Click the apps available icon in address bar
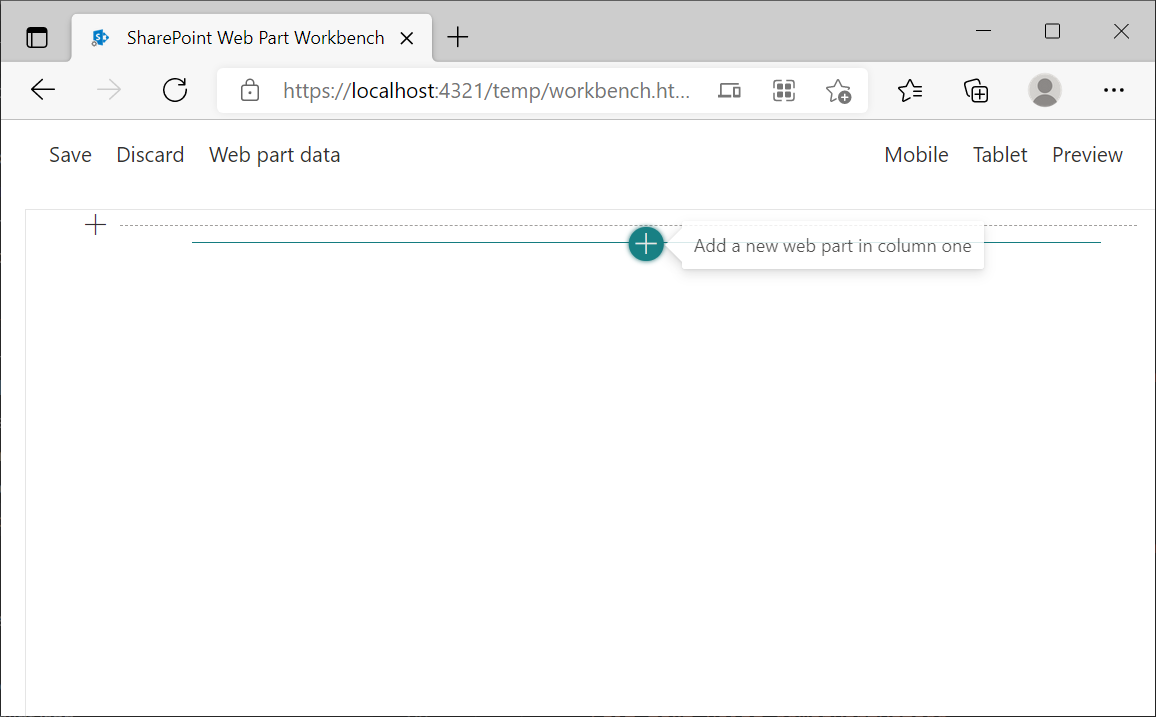 pyautogui.click(x=784, y=91)
